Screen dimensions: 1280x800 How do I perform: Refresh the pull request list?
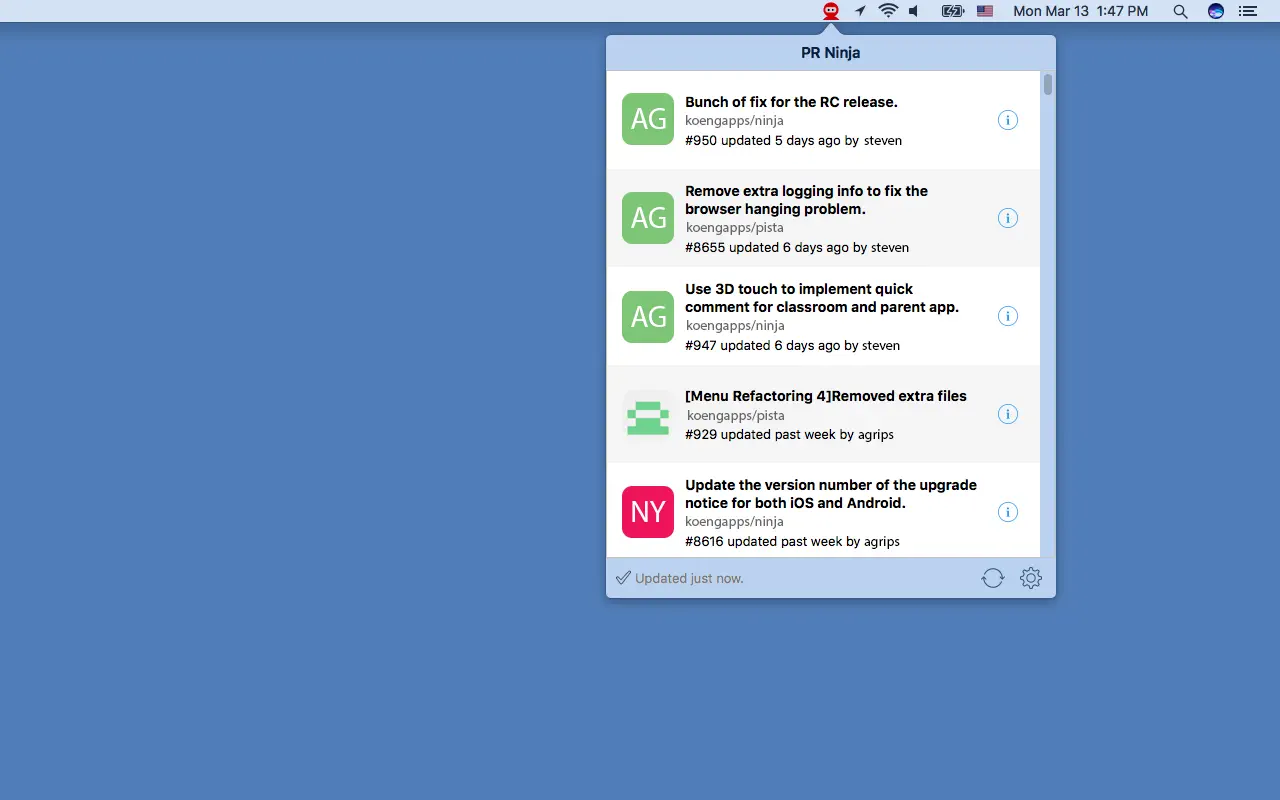coord(992,578)
